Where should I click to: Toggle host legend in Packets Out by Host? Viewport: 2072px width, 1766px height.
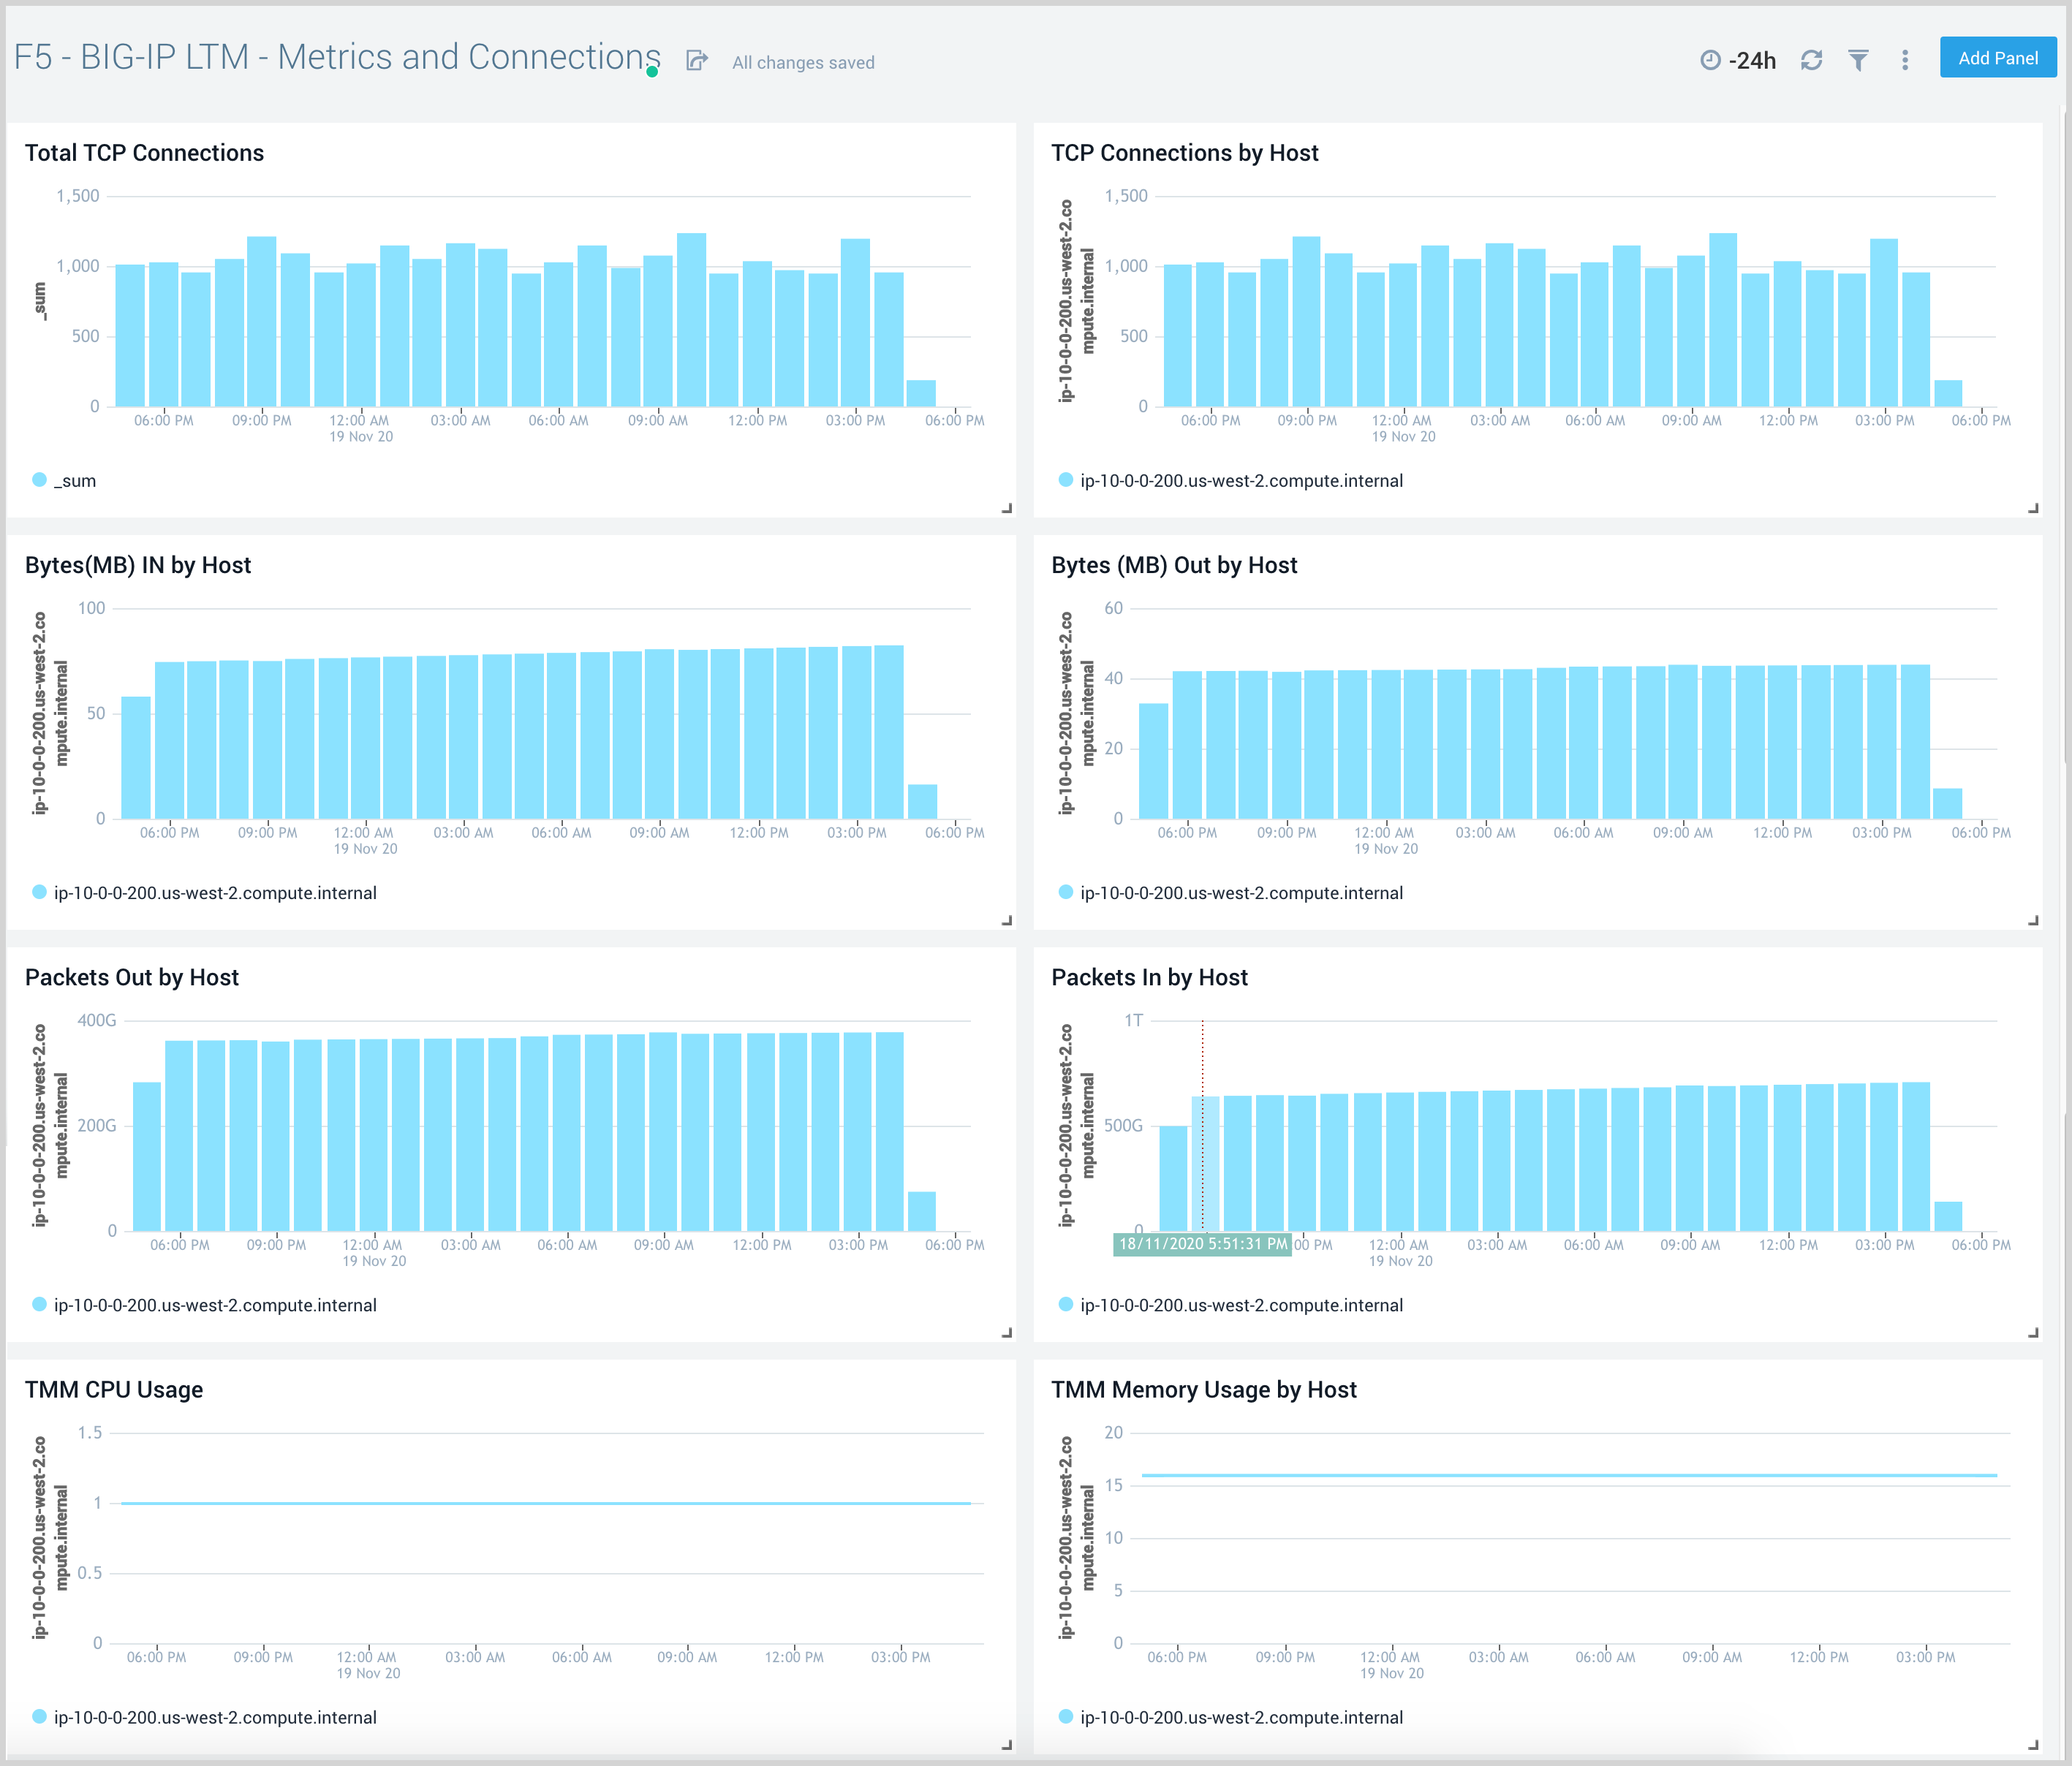pyautogui.click(x=204, y=1304)
